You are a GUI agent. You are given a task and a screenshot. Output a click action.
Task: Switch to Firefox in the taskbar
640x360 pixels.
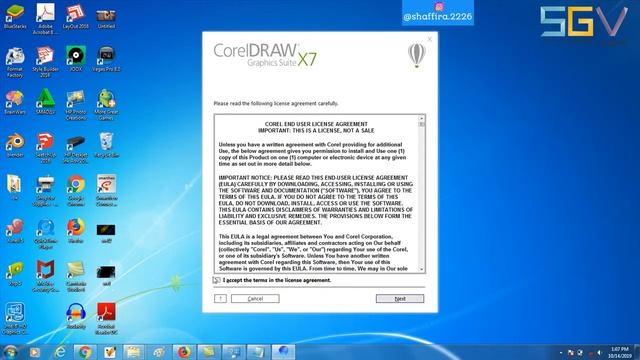pyautogui.click(x=184, y=352)
